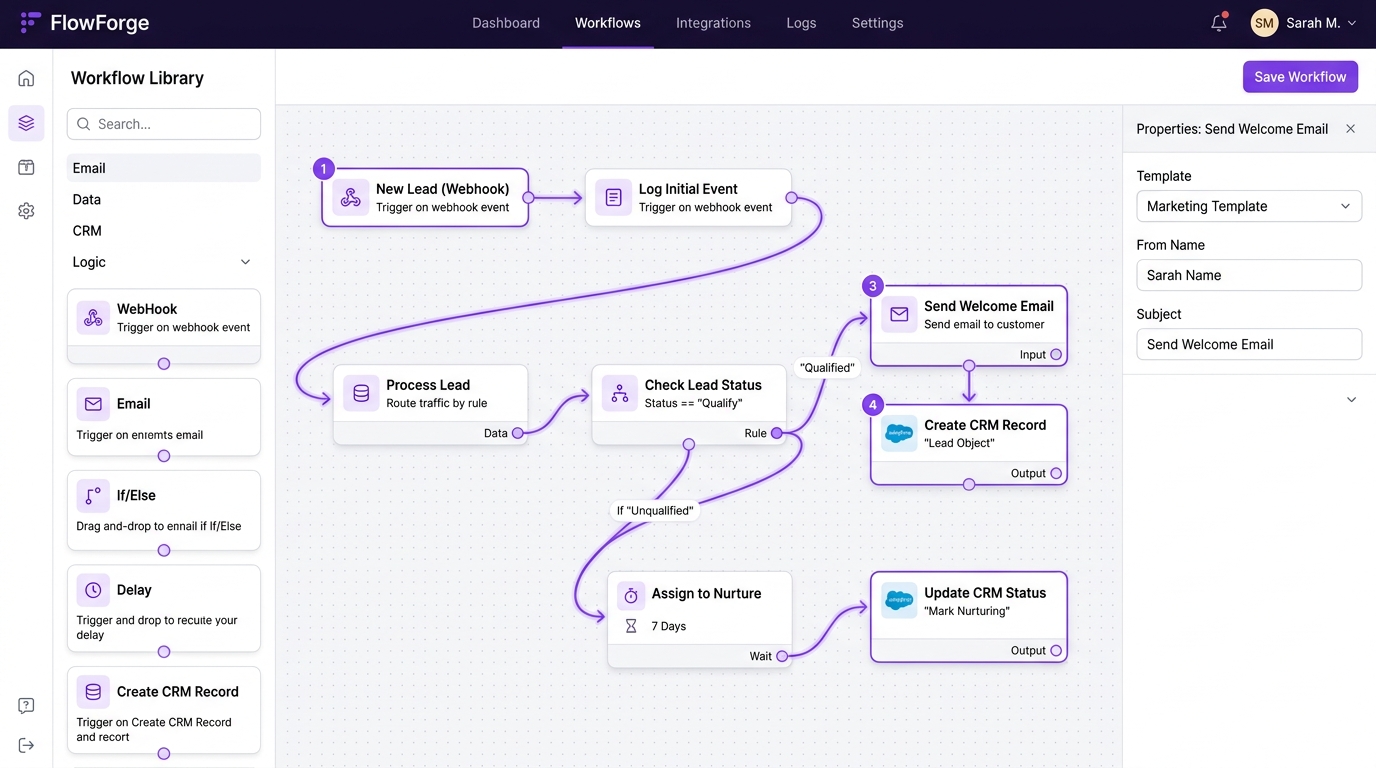This screenshot has height=768, width=1376.
Task: Click the Output port on Create CRM Record
Action: (1056, 473)
